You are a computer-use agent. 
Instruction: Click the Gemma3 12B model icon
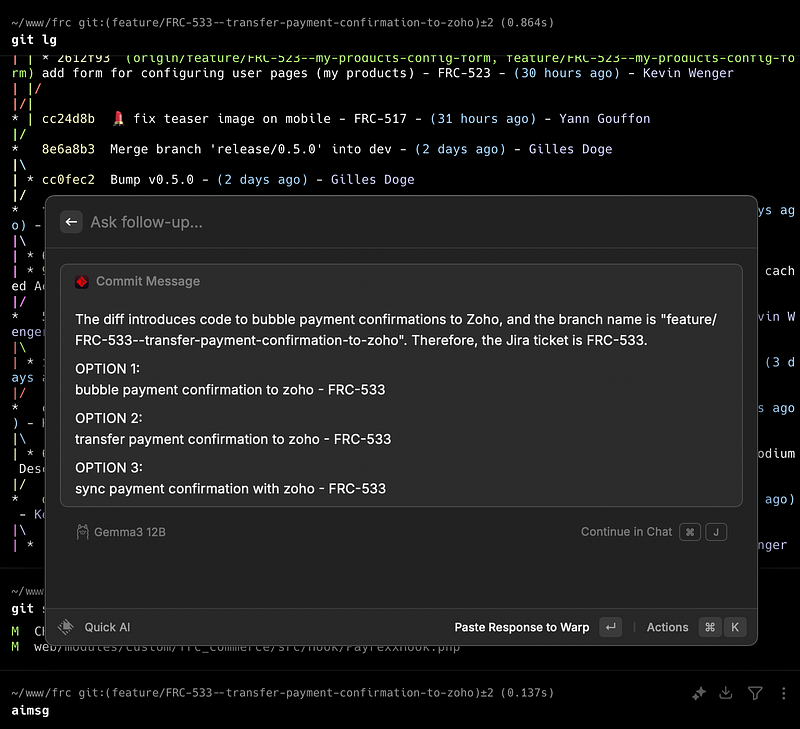(x=82, y=532)
